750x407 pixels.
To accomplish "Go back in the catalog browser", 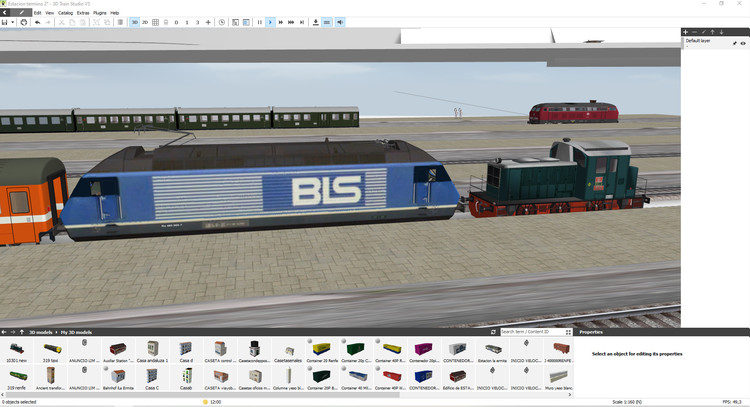I will point(4,332).
